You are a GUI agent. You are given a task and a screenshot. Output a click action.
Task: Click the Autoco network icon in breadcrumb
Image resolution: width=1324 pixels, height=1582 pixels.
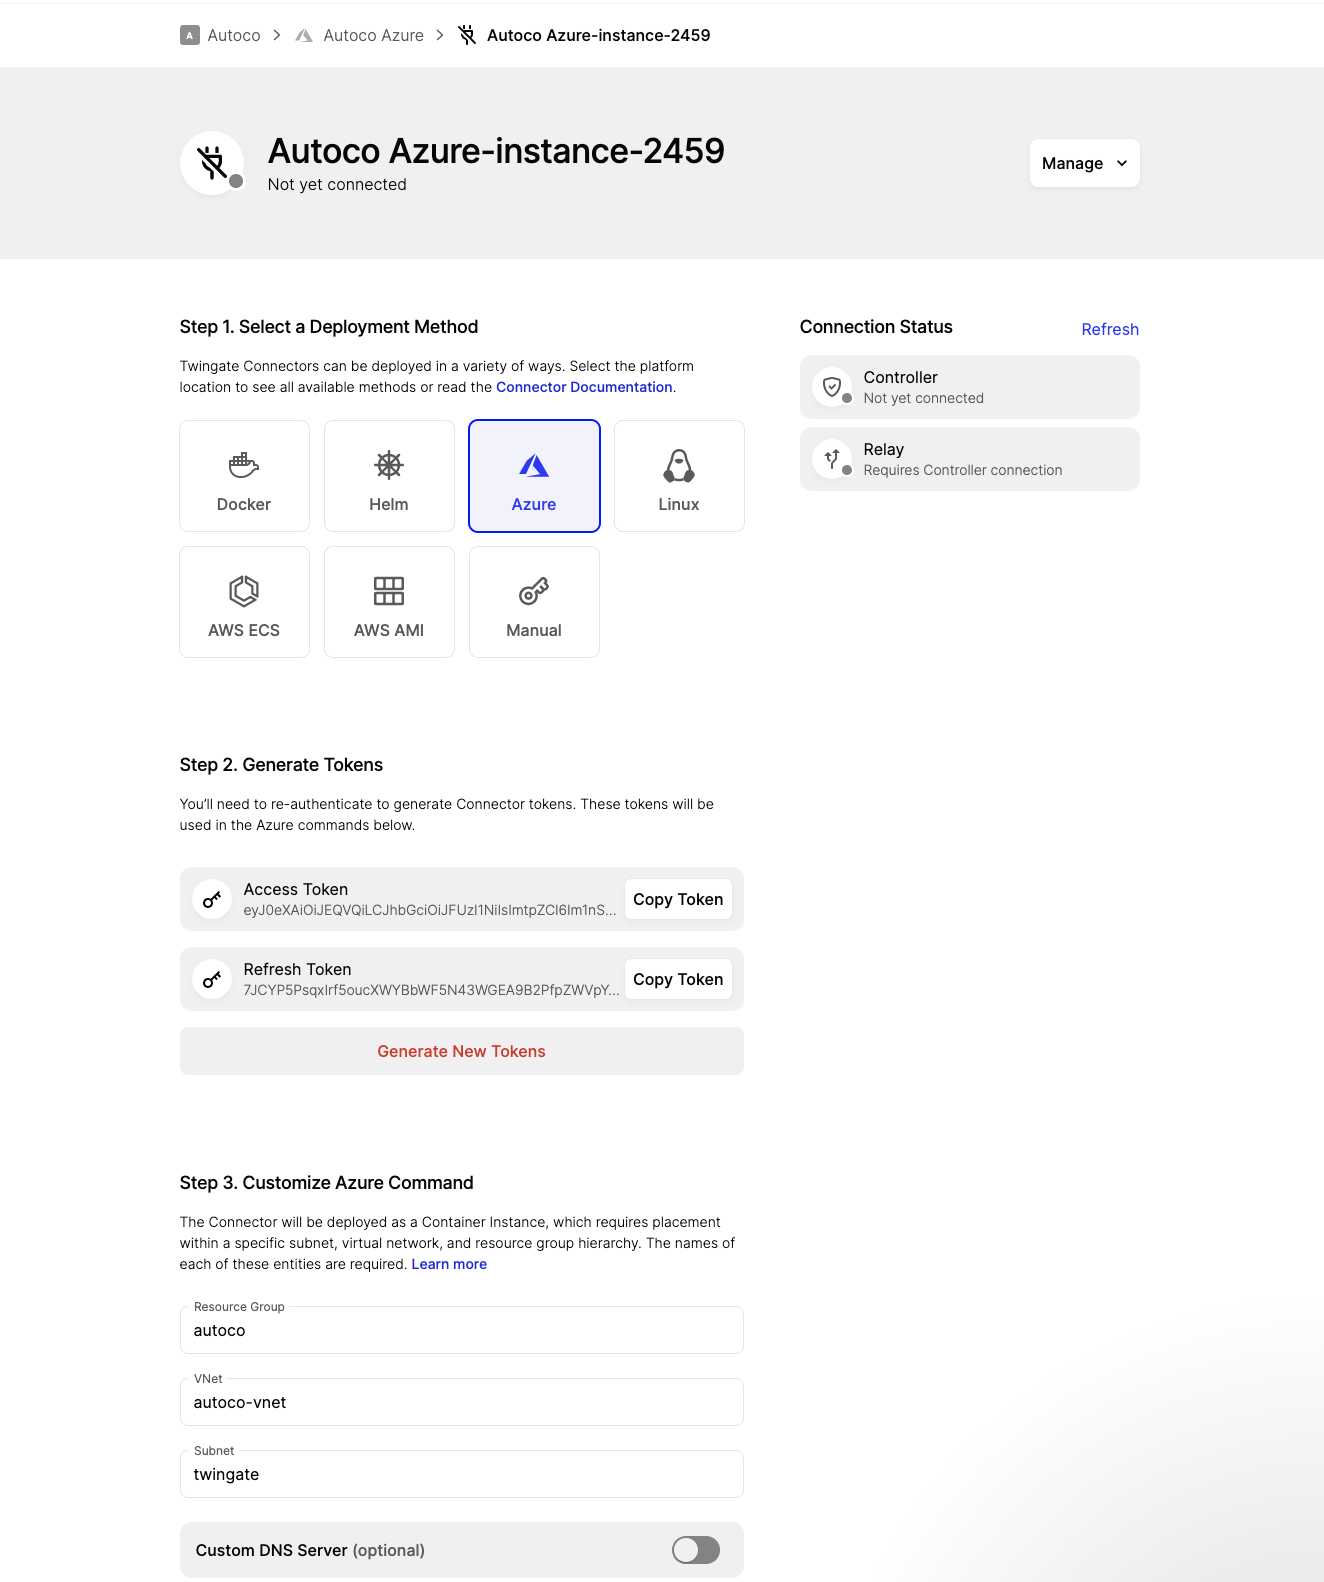click(x=189, y=35)
